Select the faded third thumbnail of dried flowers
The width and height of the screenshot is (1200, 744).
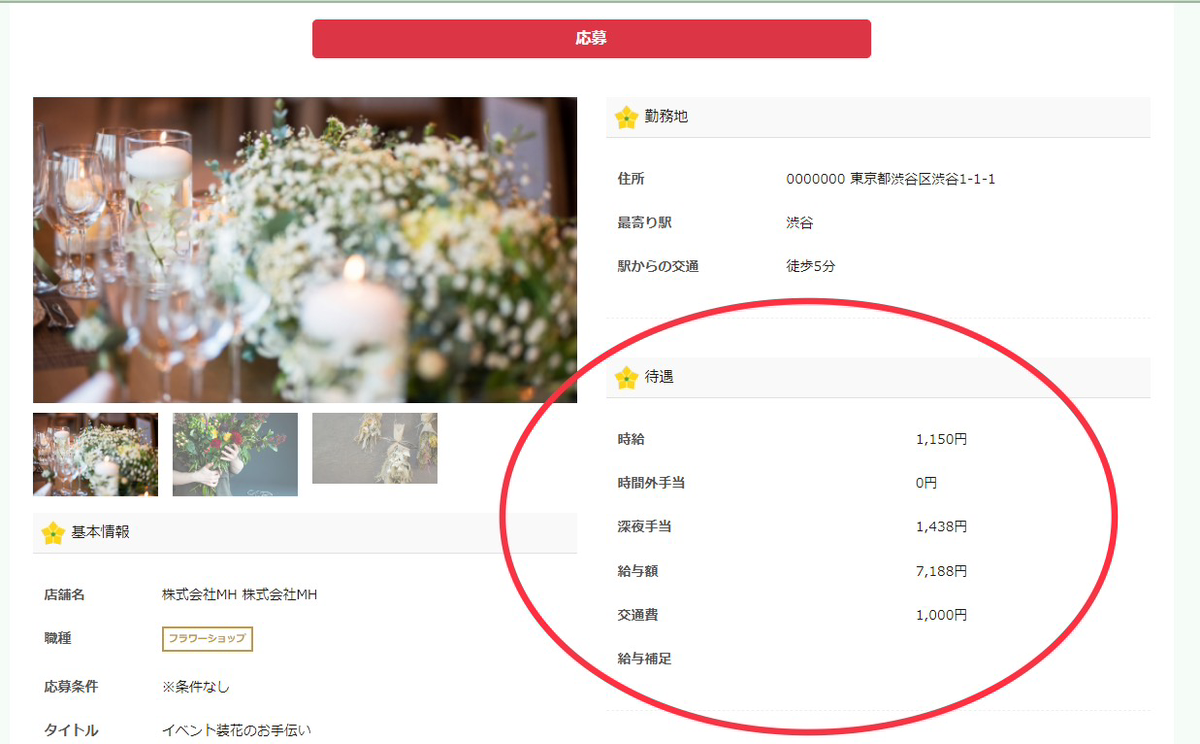[374, 448]
